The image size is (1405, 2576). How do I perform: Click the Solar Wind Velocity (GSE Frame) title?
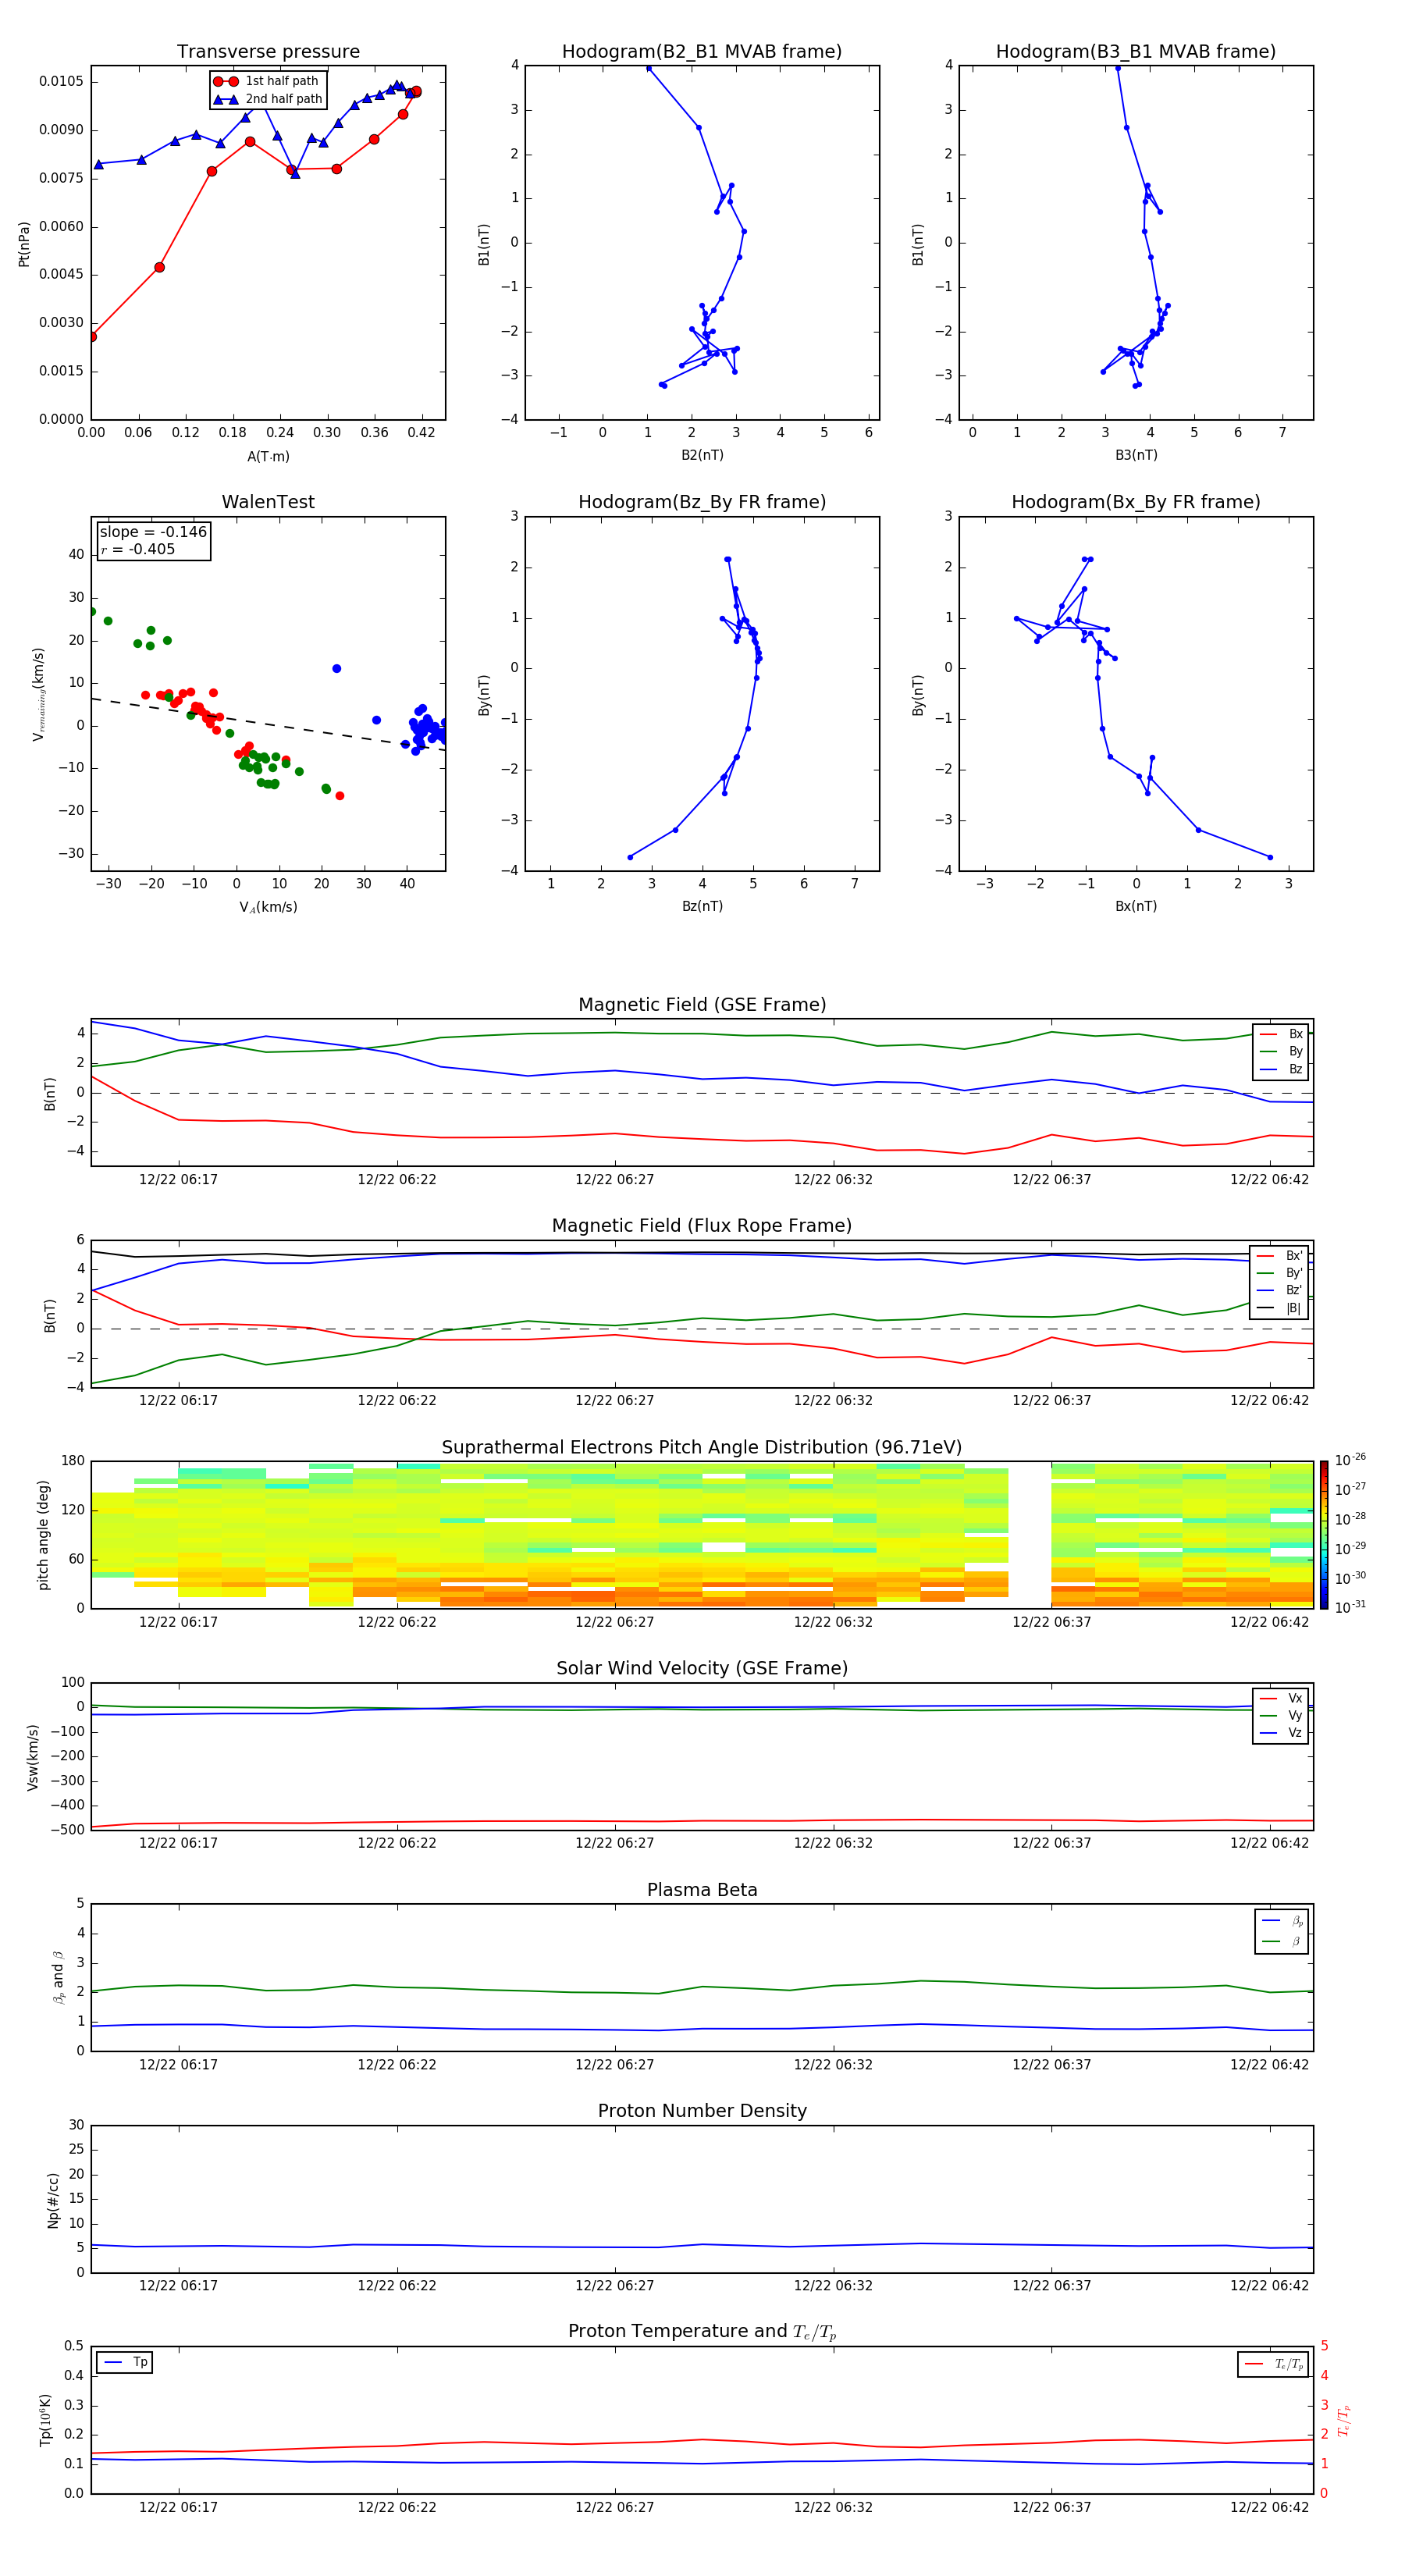click(x=702, y=1668)
